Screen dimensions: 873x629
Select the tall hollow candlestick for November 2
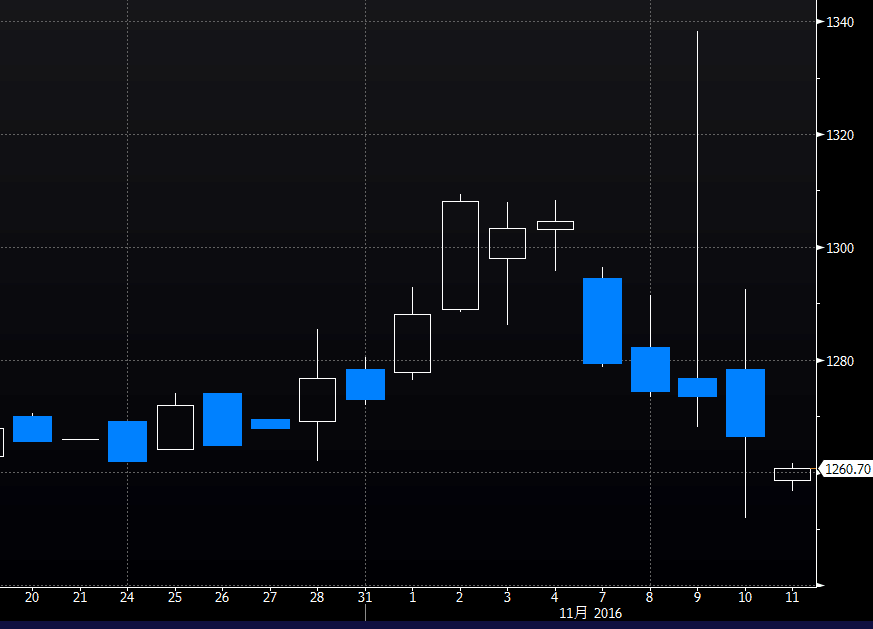460,255
